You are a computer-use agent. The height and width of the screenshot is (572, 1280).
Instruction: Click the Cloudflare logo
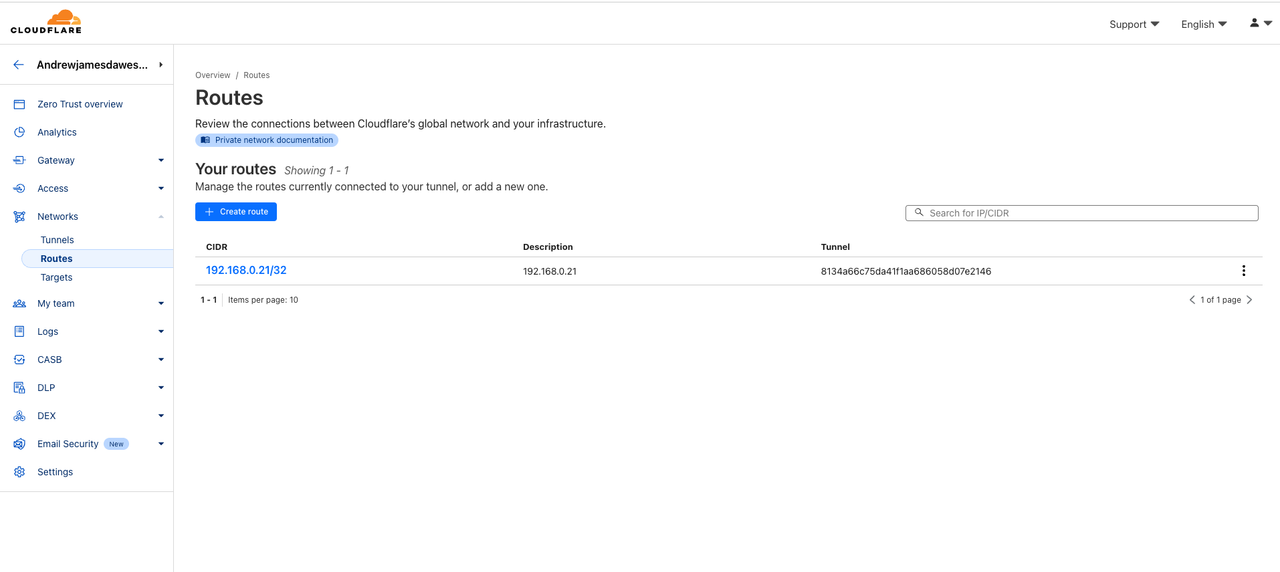coord(46,22)
